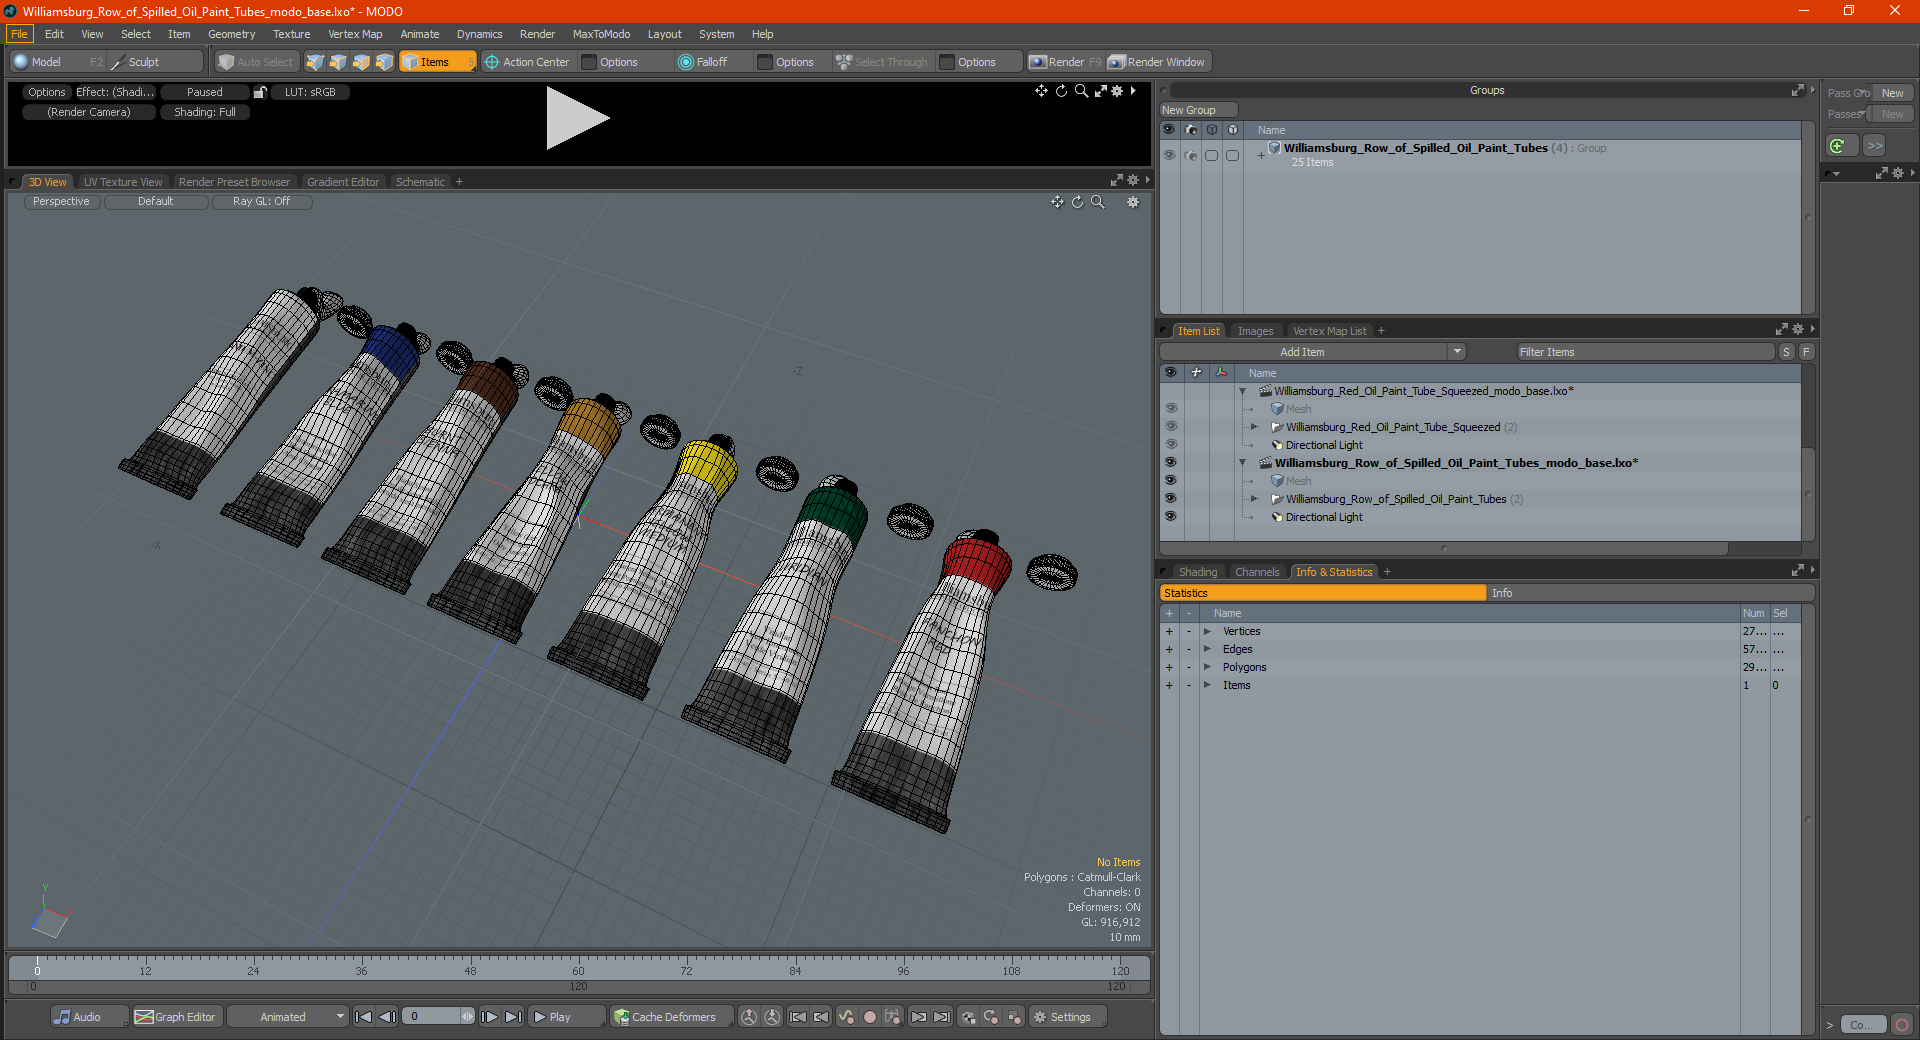Toggle Options checkbox next to Action Center
This screenshot has width=1920, height=1040.
pos(589,62)
